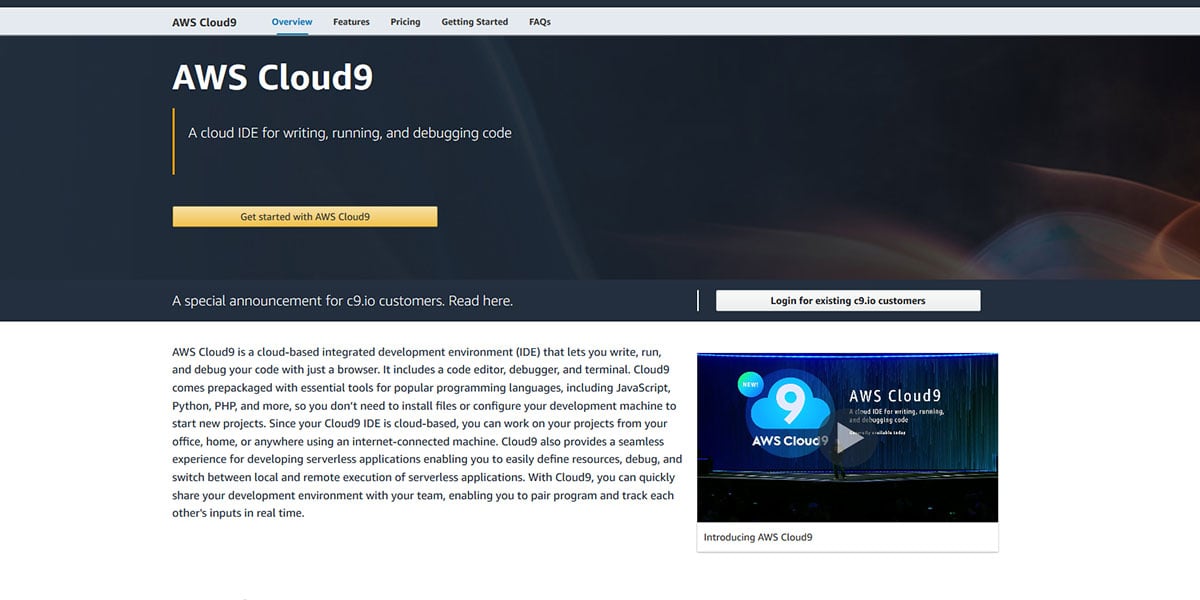Click the AWS Cloud9 title inside video

click(895, 396)
